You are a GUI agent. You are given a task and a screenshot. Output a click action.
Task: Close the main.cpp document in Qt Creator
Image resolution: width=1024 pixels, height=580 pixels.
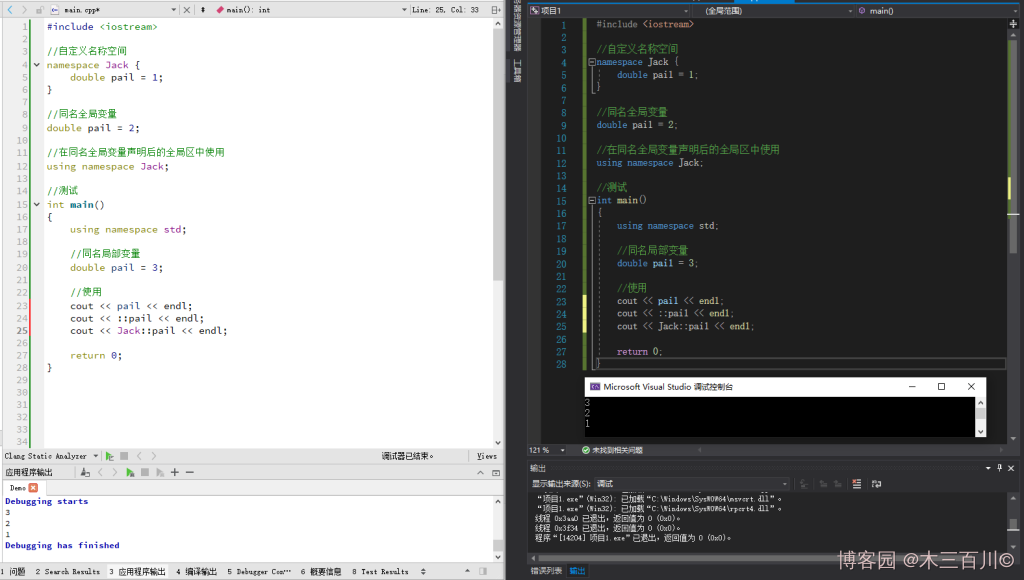coord(187,9)
